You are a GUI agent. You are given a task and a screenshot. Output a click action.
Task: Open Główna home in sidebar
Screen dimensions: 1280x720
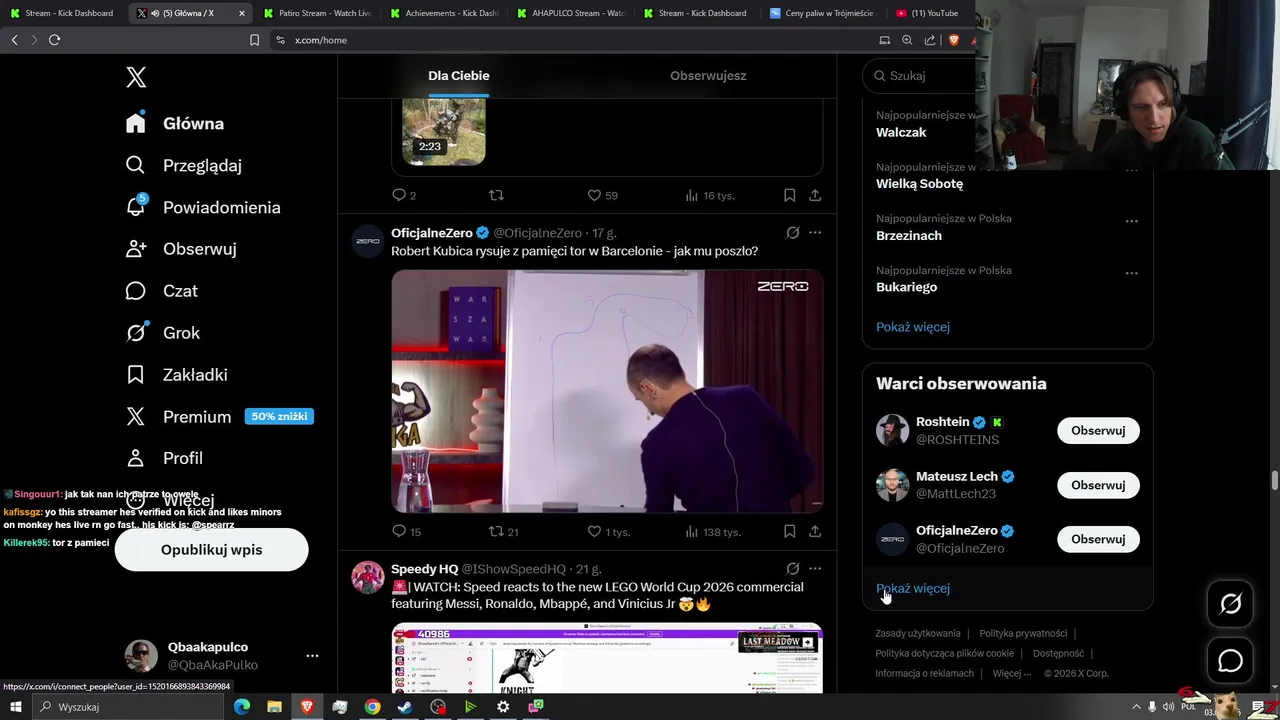pos(175,123)
